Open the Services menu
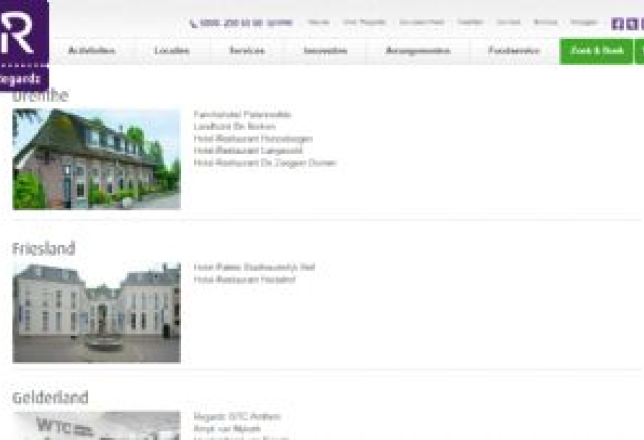 (x=247, y=51)
